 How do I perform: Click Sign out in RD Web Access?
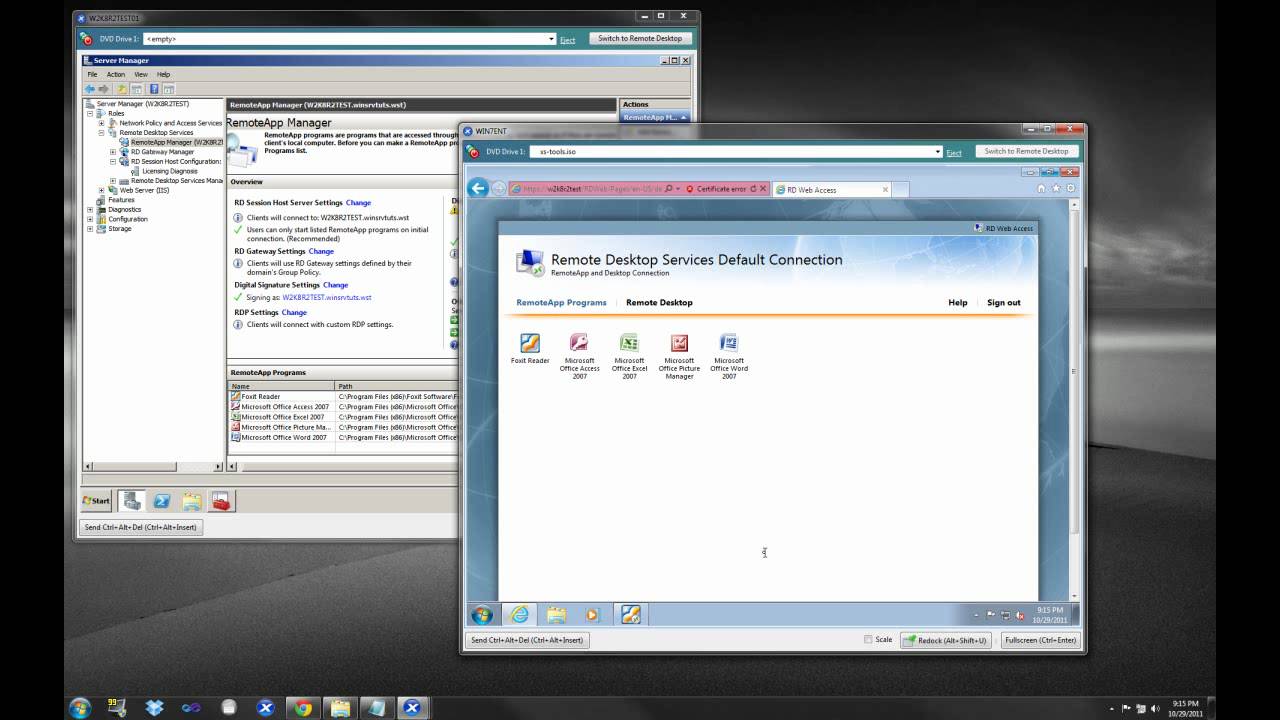(1004, 302)
